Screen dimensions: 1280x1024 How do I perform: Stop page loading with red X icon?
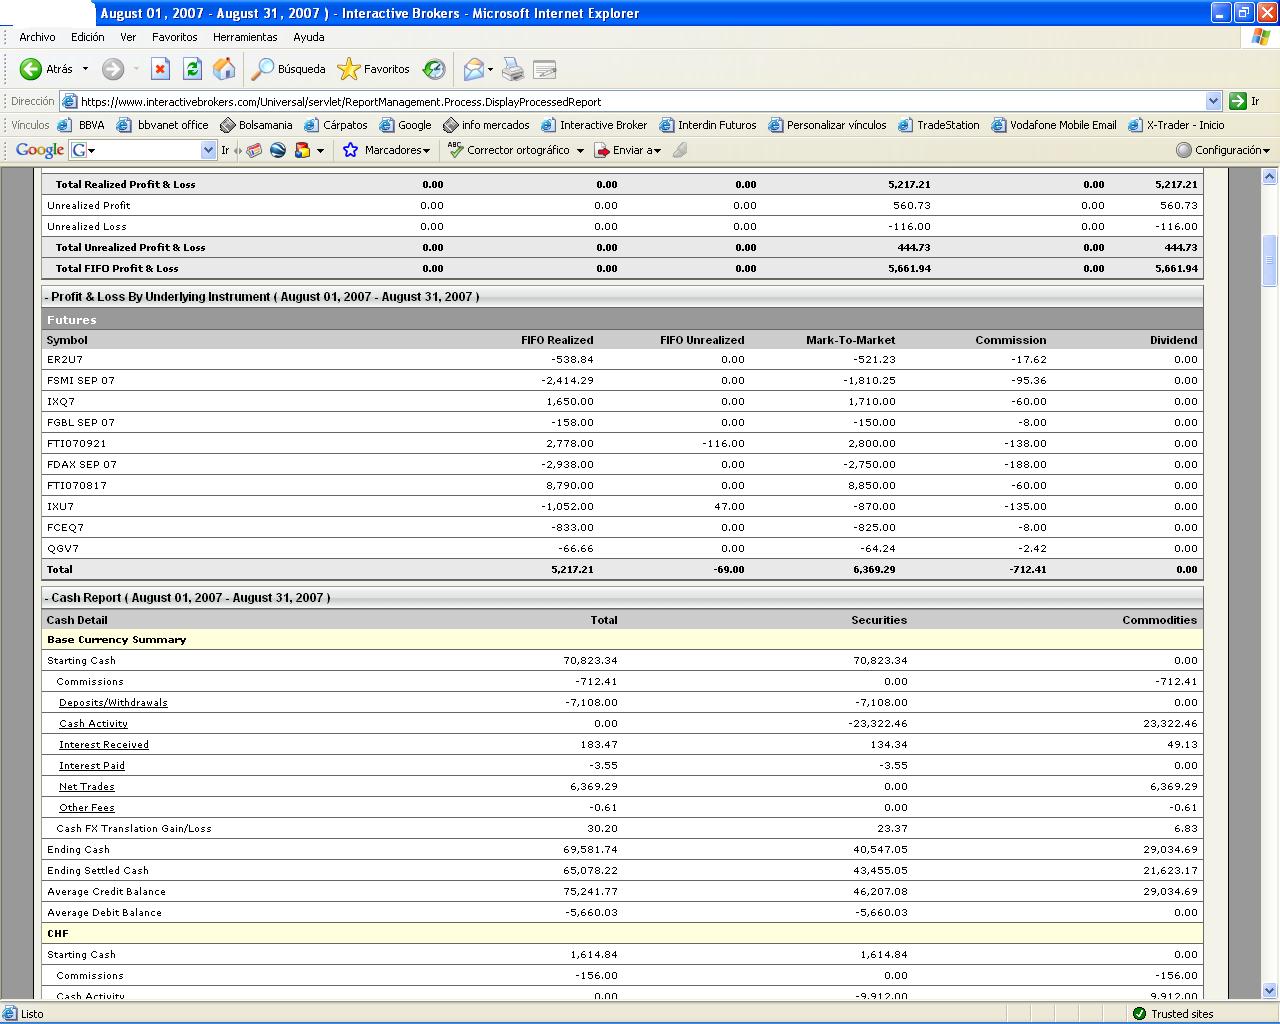click(160, 69)
